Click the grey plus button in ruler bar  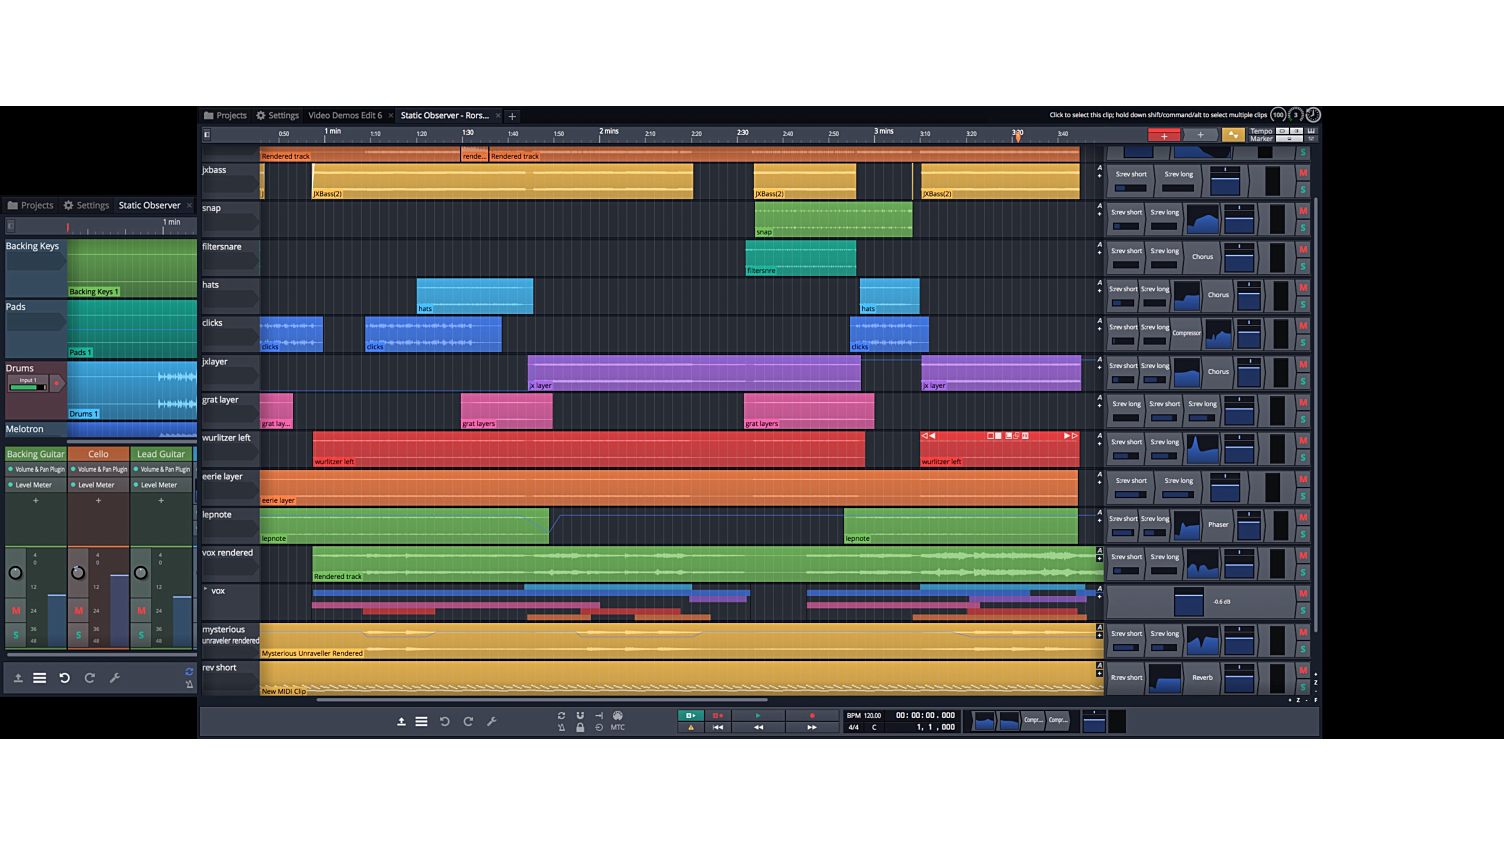click(x=1200, y=135)
